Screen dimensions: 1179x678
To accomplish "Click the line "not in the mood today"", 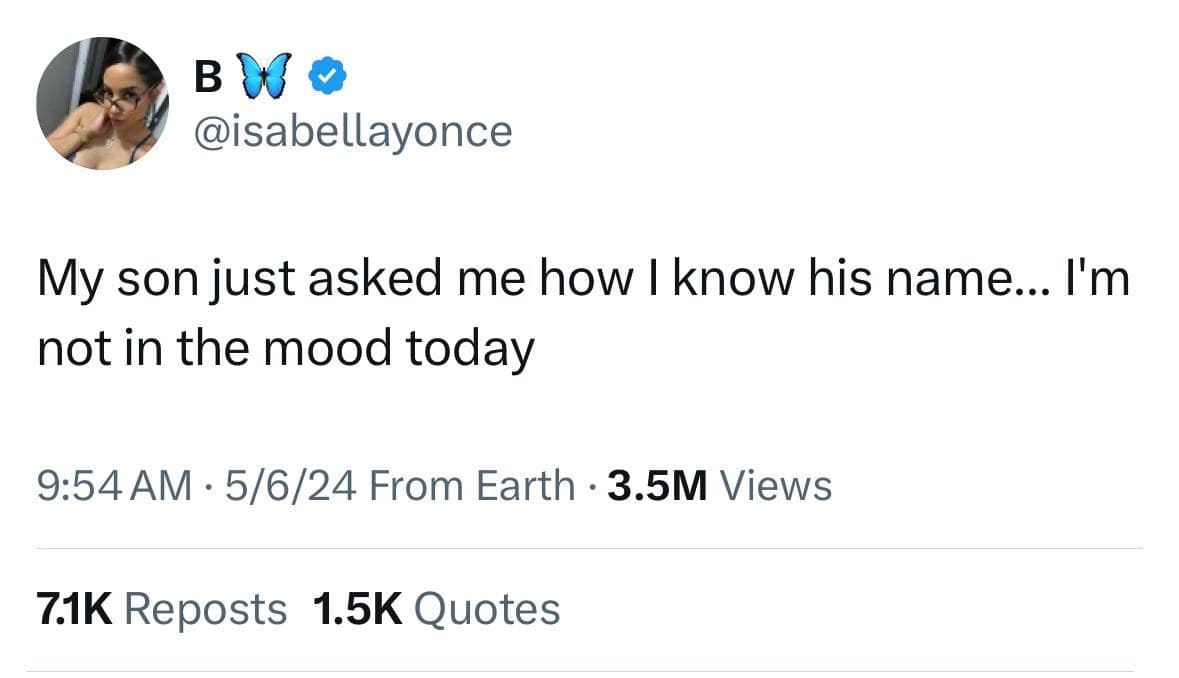I will click(286, 349).
